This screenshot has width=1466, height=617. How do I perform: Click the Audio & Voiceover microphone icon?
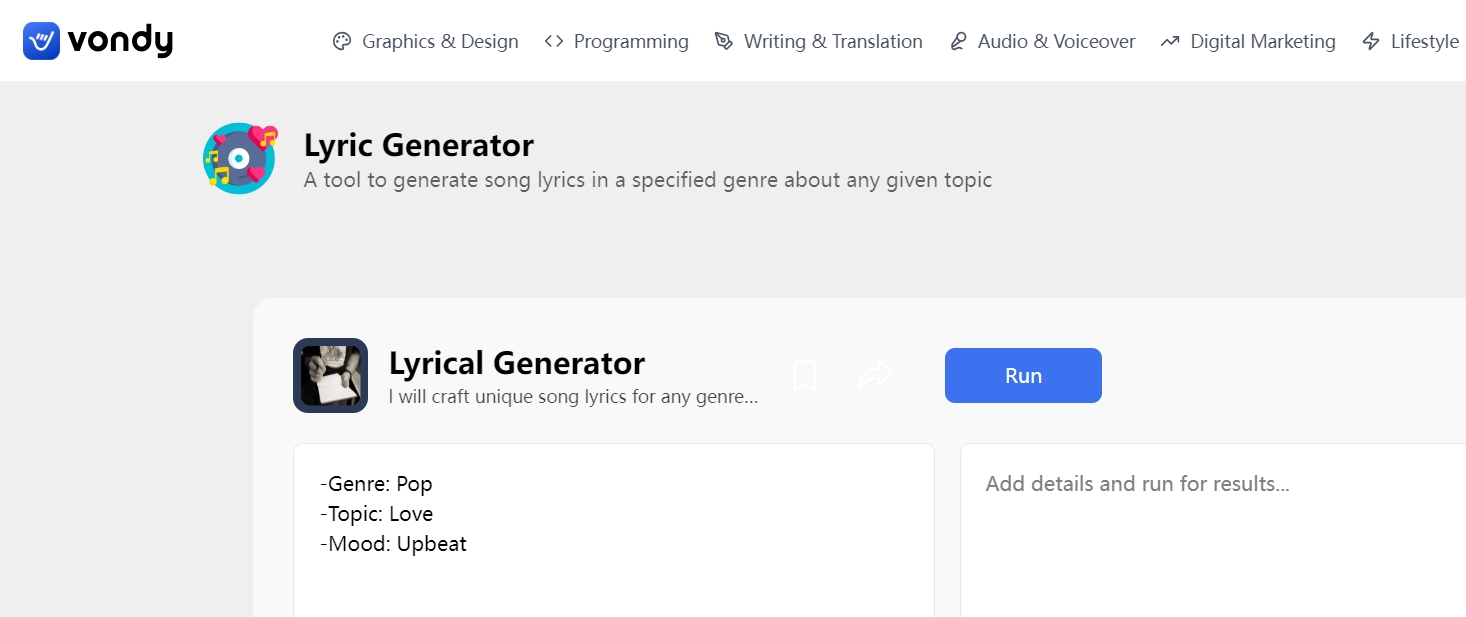pos(958,41)
